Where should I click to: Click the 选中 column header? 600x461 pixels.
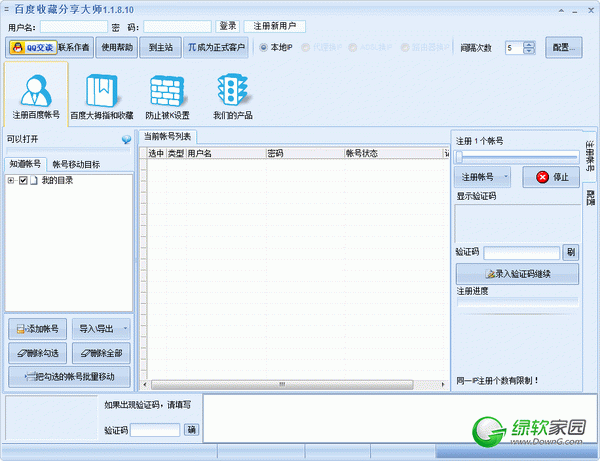pyautogui.click(x=156, y=153)
